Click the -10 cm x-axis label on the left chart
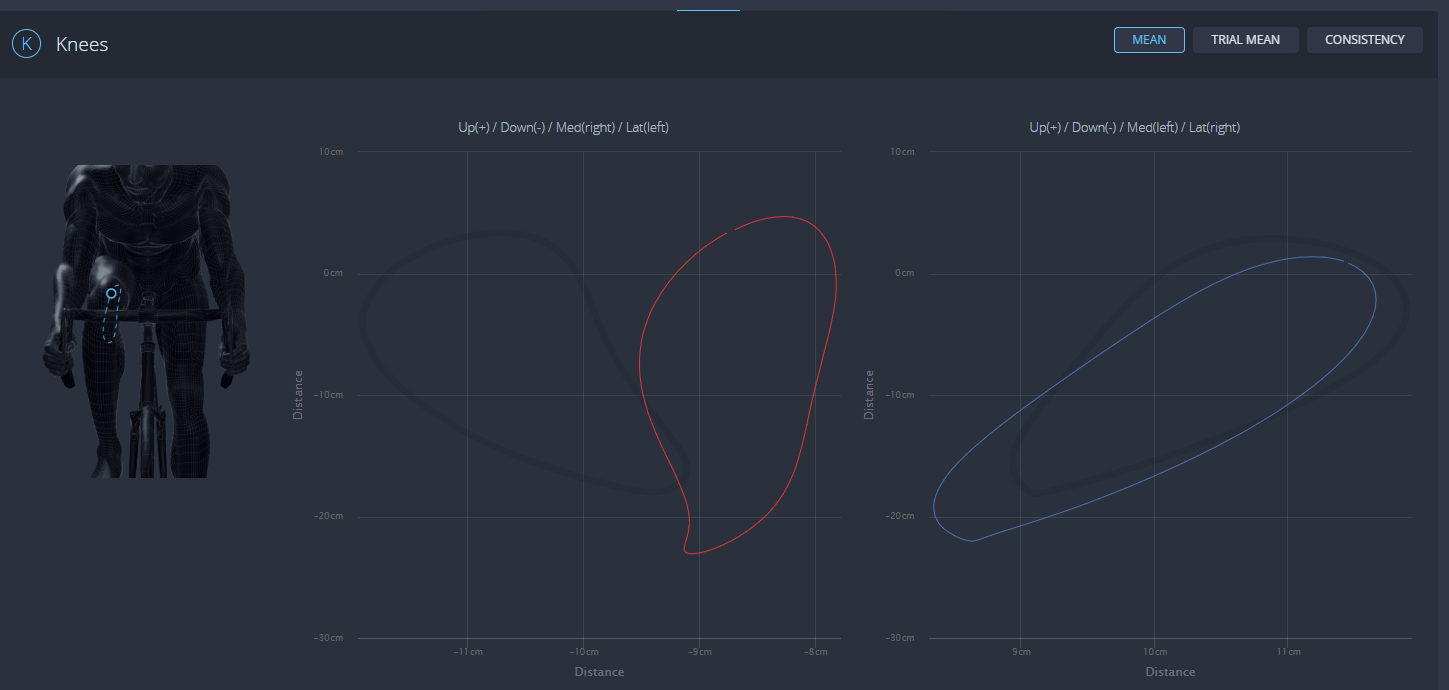This screenshot has height=690, width=1449. point(583,652)
